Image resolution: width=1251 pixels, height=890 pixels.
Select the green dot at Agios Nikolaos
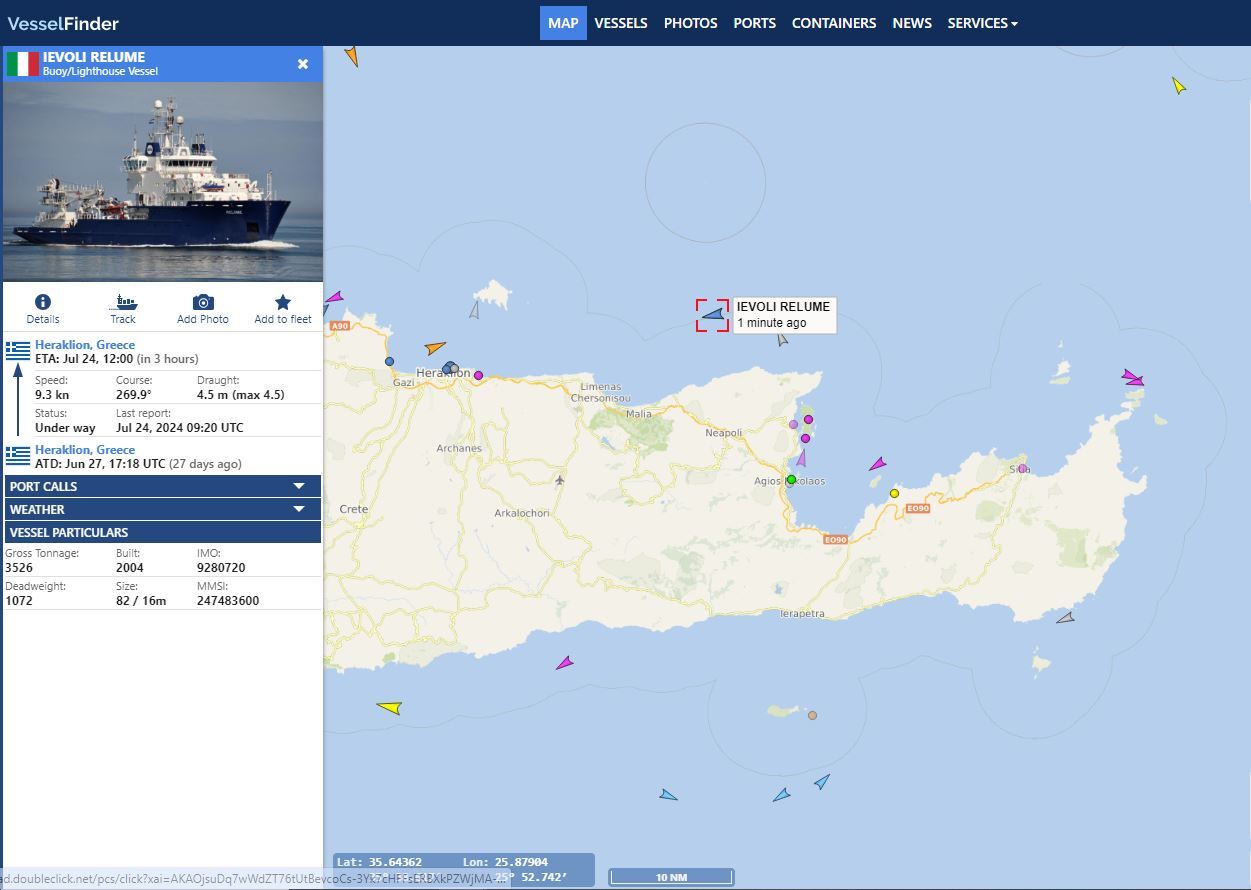[791, 480]
